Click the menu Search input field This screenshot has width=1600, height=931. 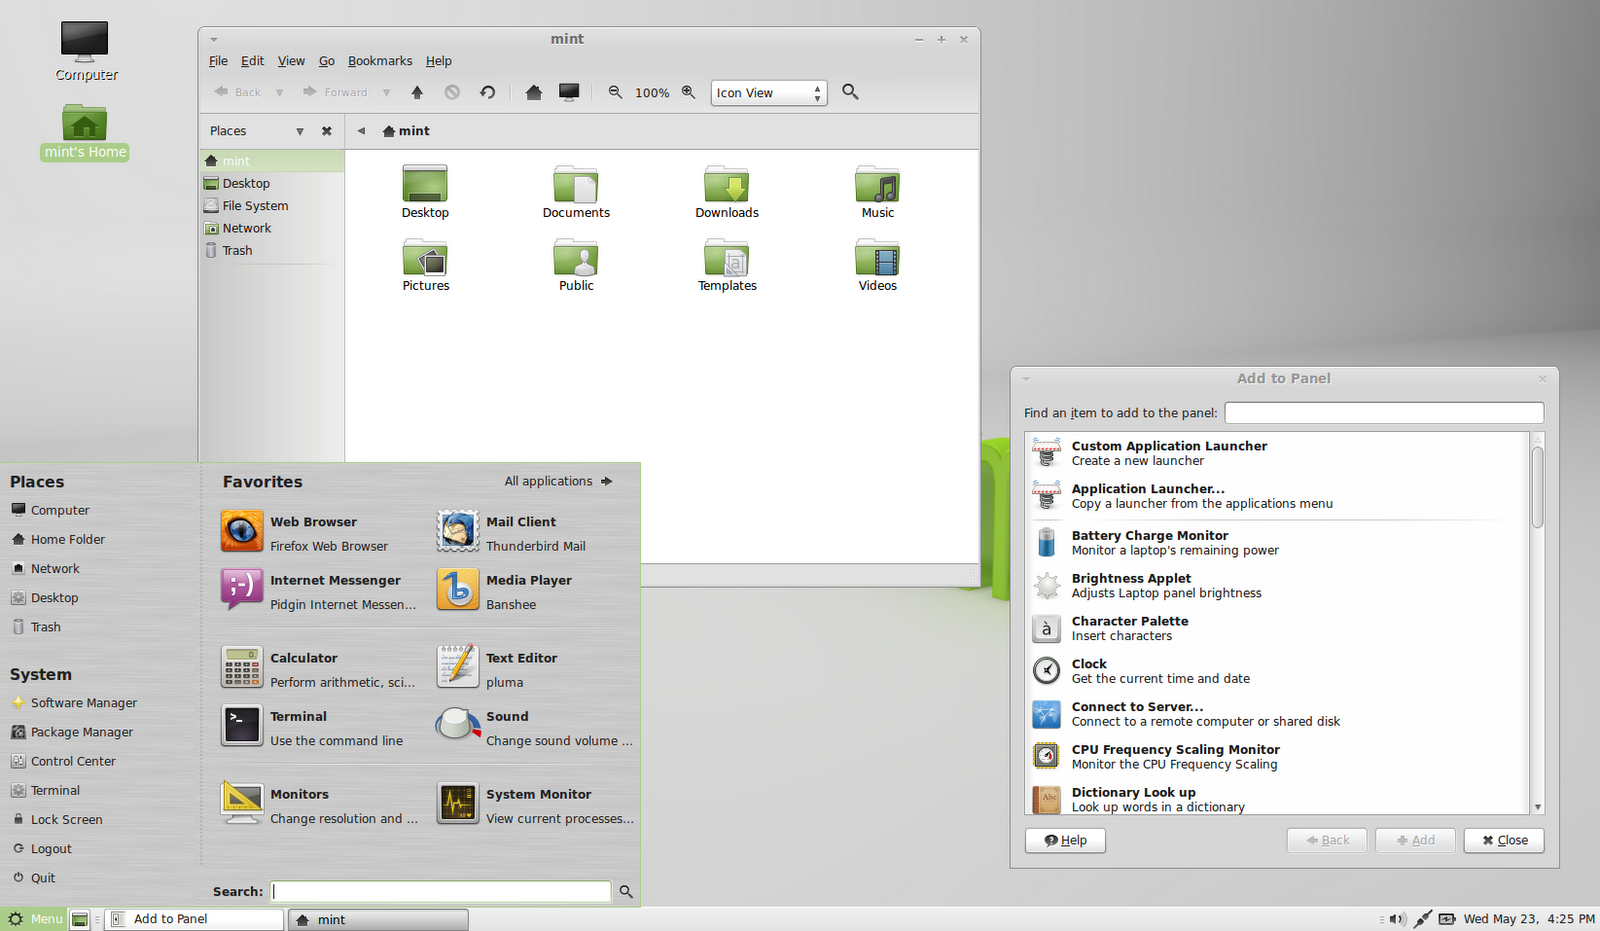click(440, 891)
